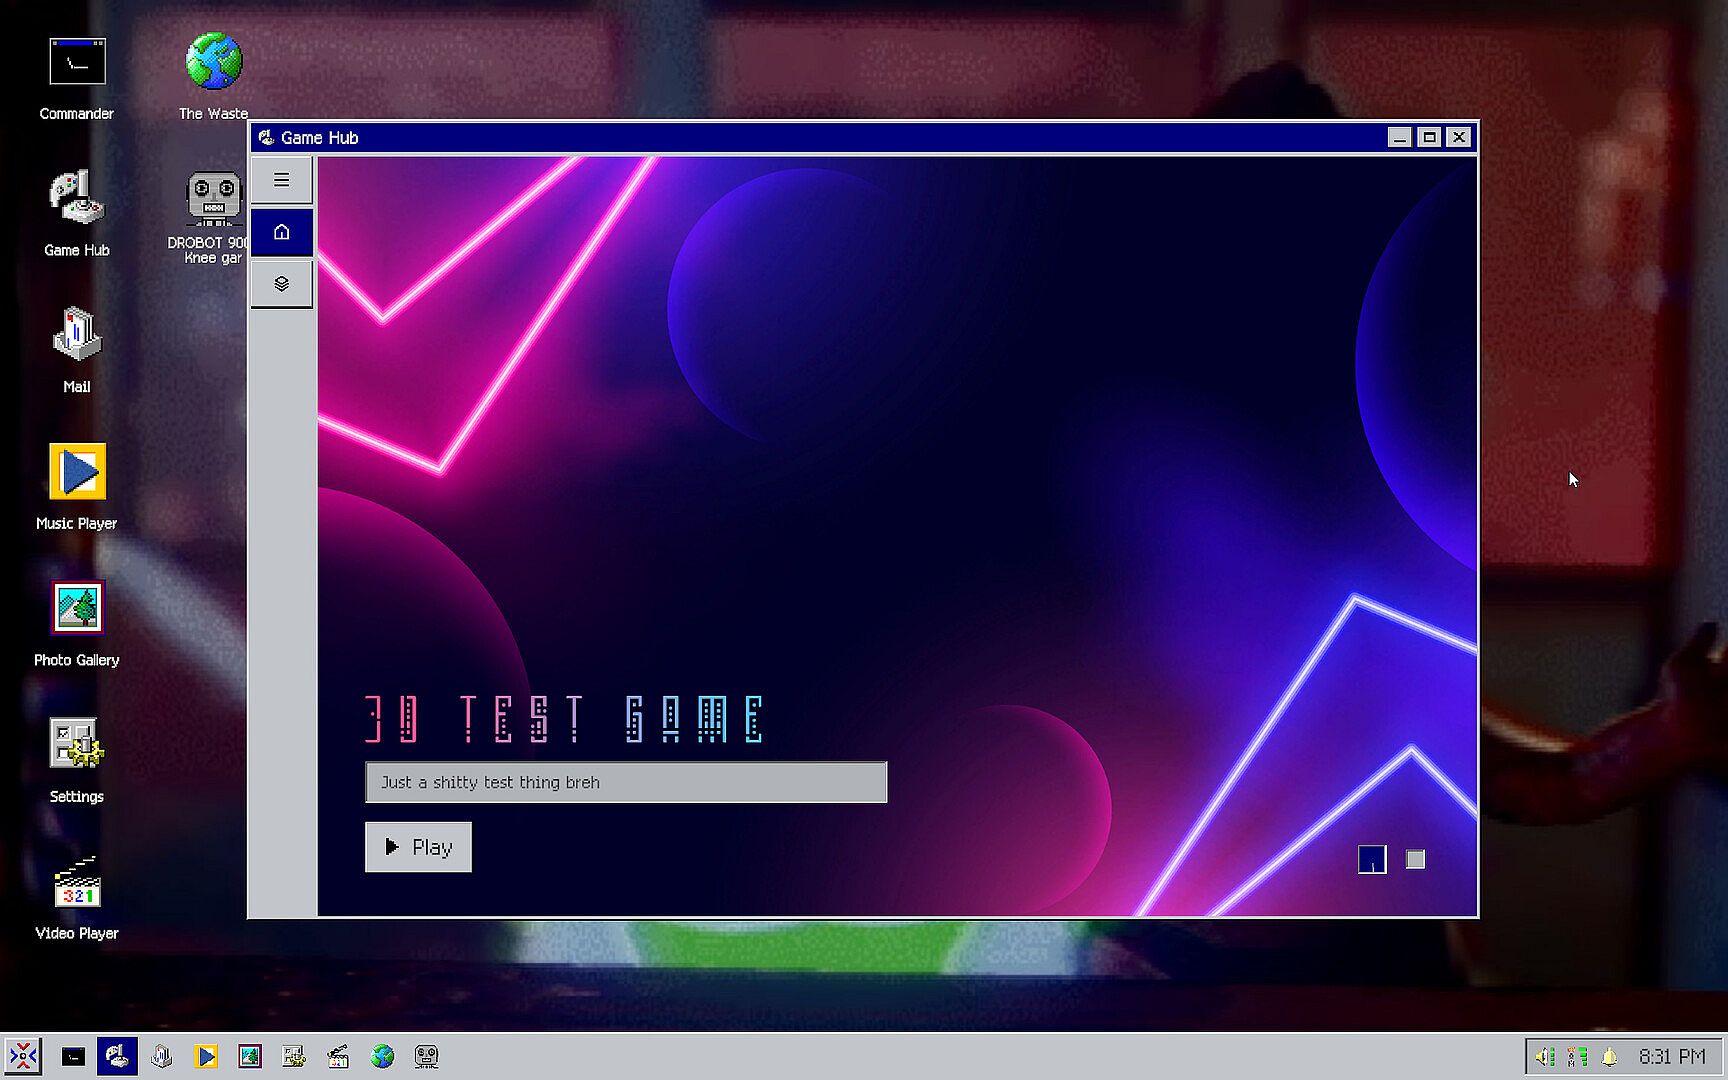This screenshot has height=1080, width=1728.
Task: Click the start menu button in taskbar
Action: click(23, 1056)
